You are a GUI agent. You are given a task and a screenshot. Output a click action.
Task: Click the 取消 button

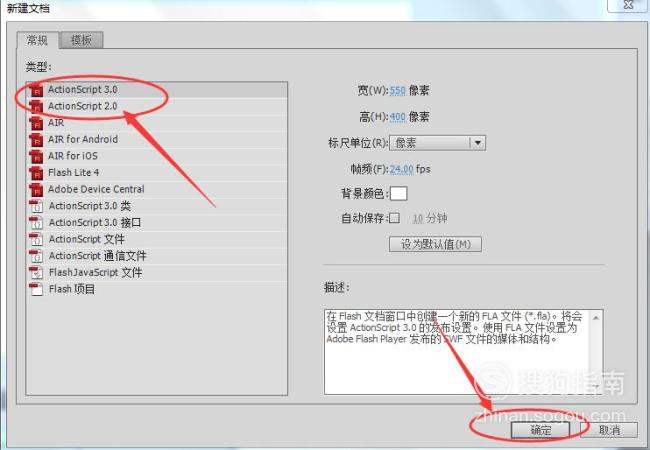609,430
